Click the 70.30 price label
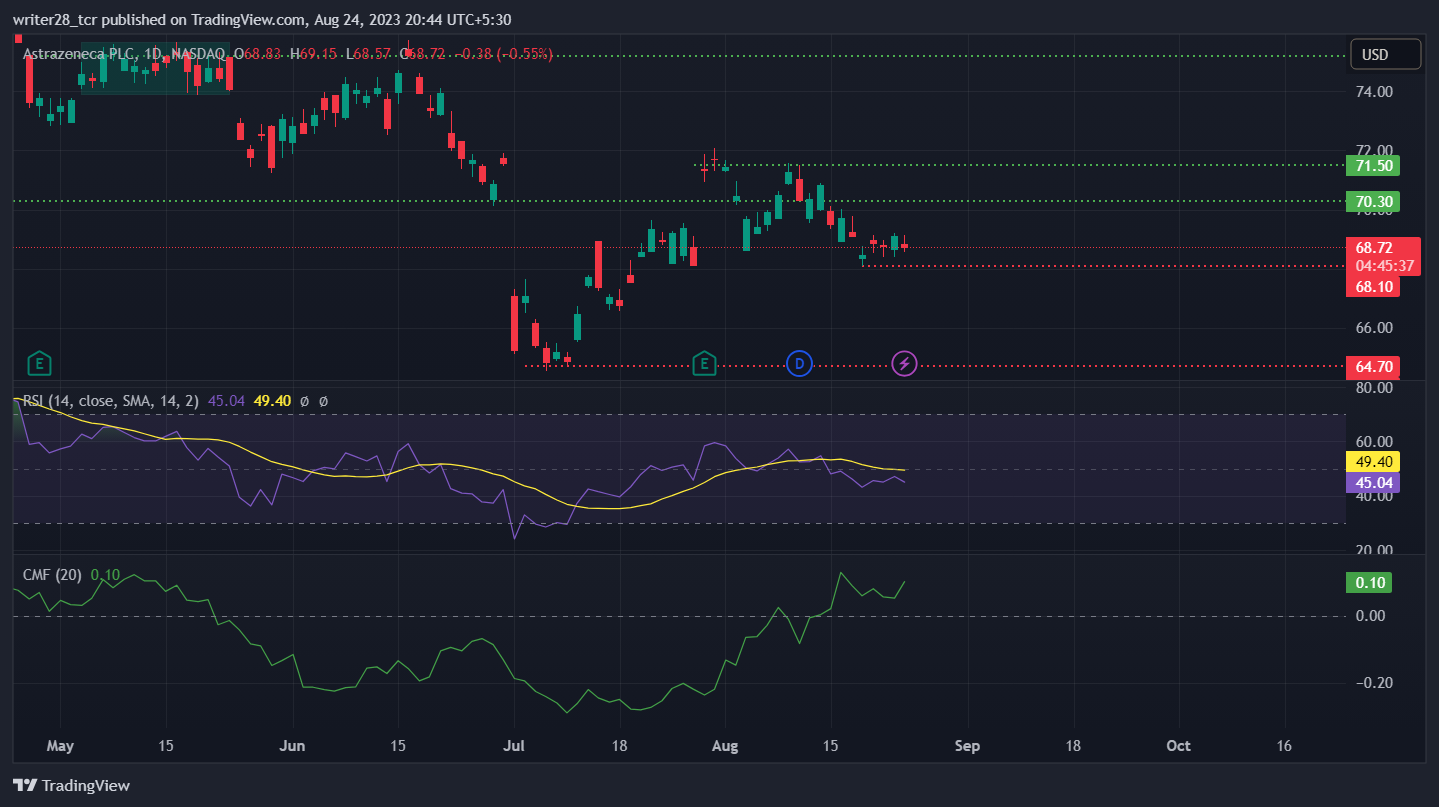Screen dimensions: 1439x807 [1372, 202]
